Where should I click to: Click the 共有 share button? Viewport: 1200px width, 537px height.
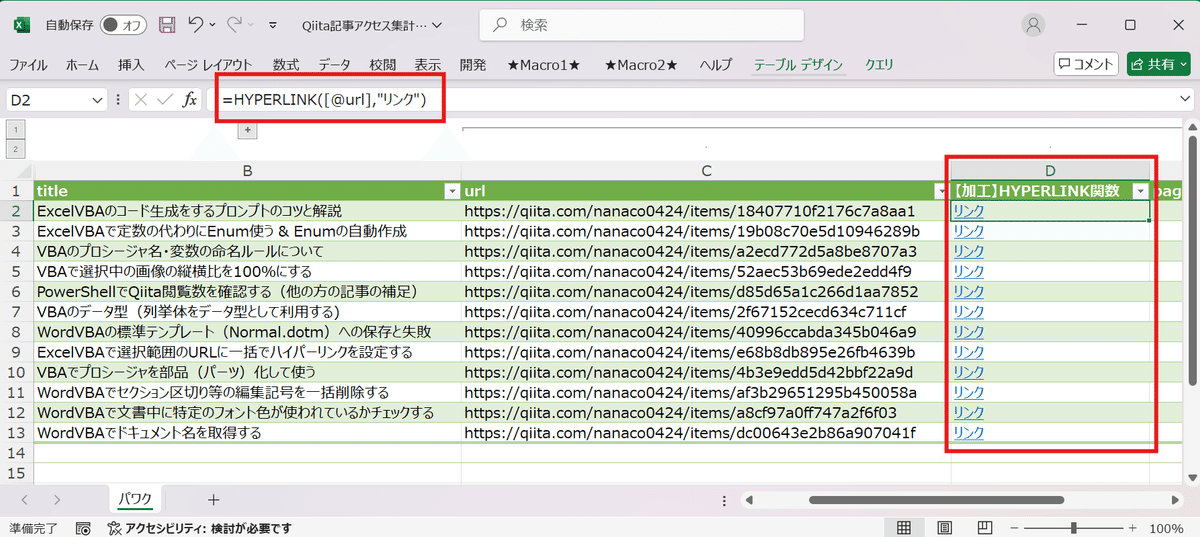(1158, 64)
